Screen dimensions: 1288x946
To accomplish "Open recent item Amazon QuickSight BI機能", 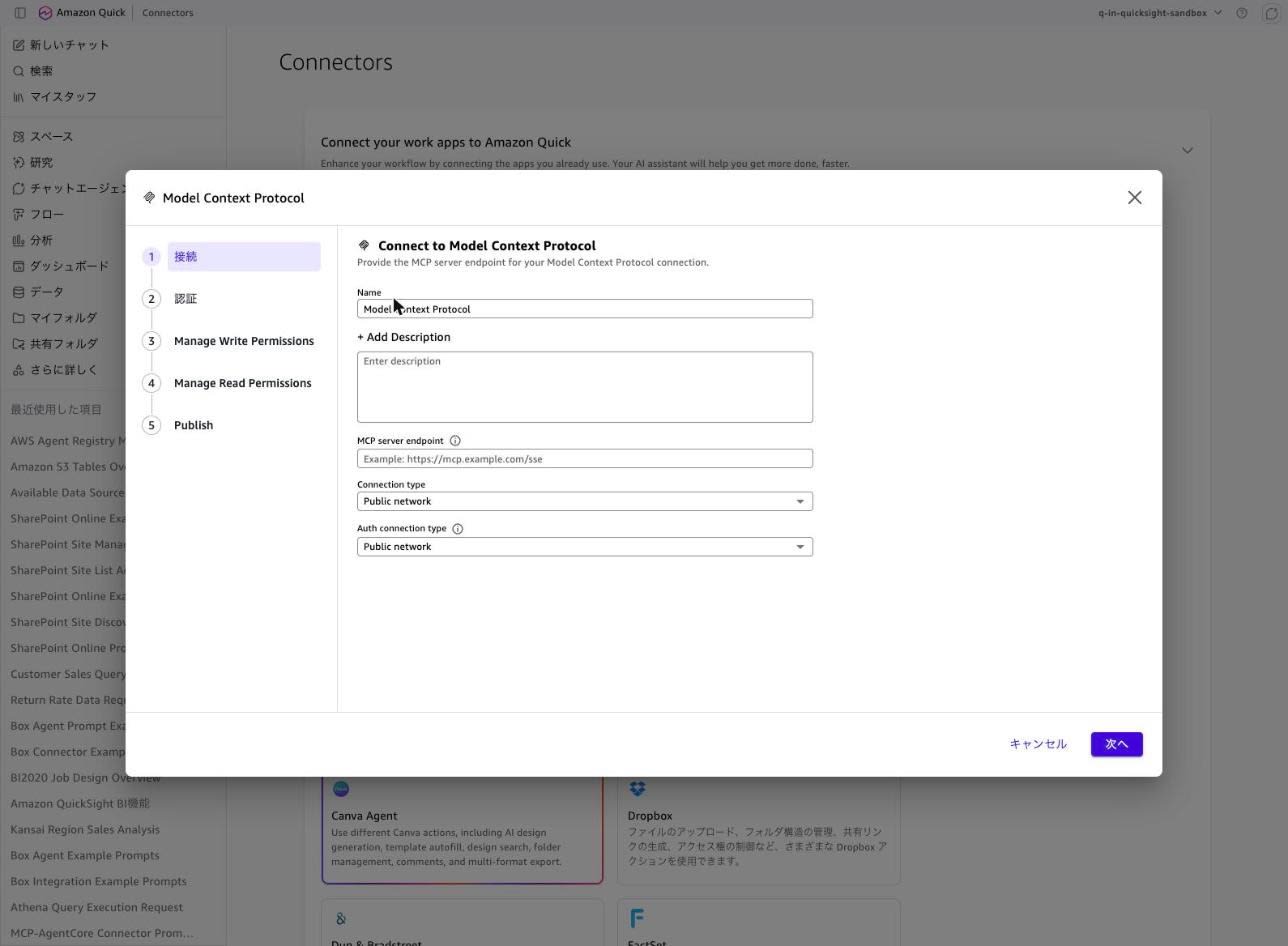I will 80,804.
